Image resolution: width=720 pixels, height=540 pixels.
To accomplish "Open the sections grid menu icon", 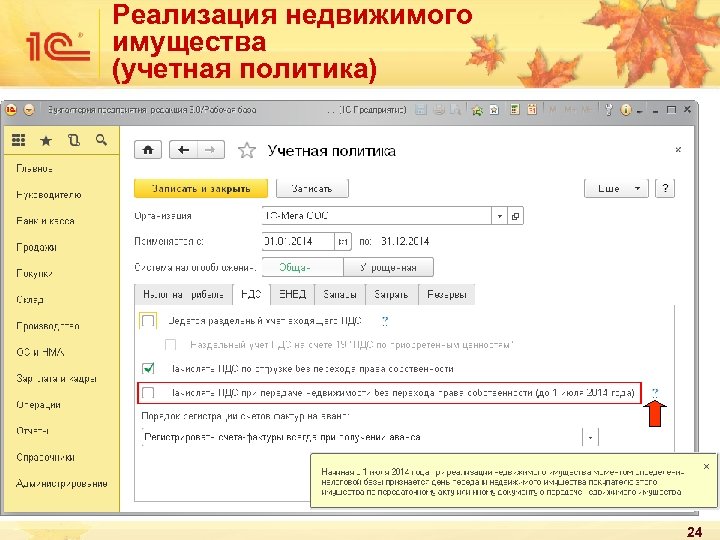I will pos(18,140).
